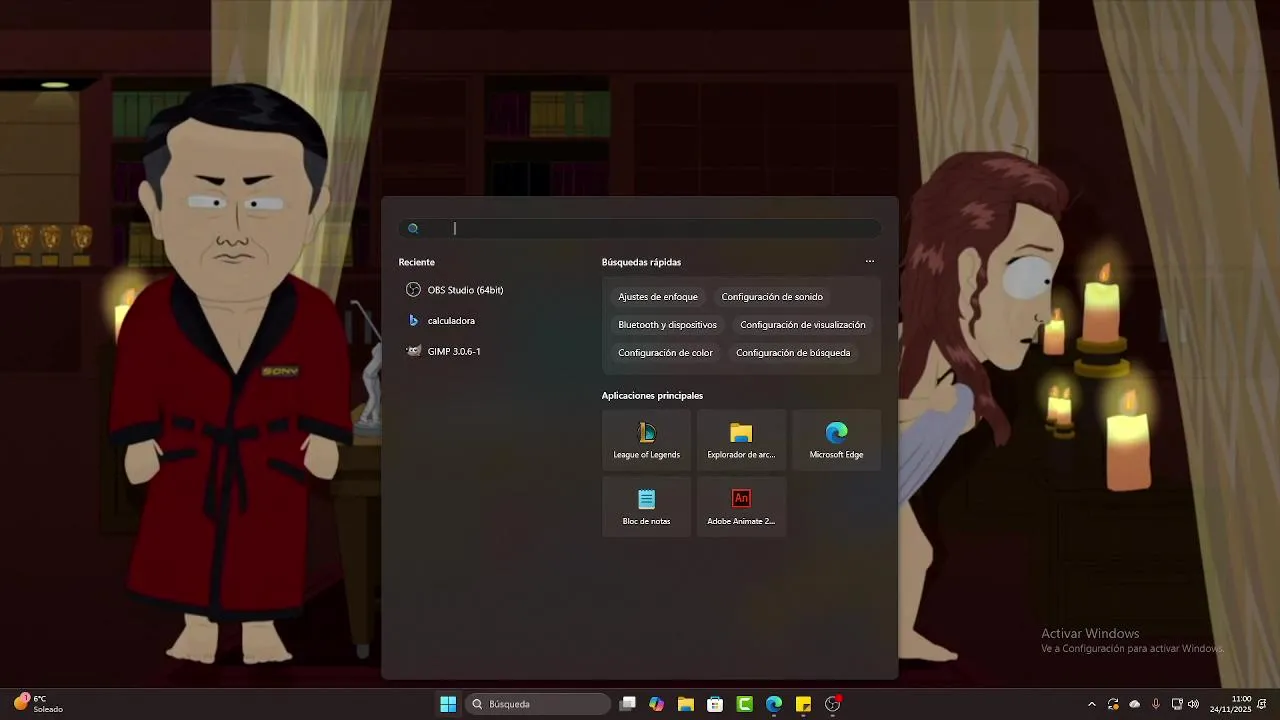
Task: Click the taskbar Búsqueda search box
Action: [x=538, y=704]
